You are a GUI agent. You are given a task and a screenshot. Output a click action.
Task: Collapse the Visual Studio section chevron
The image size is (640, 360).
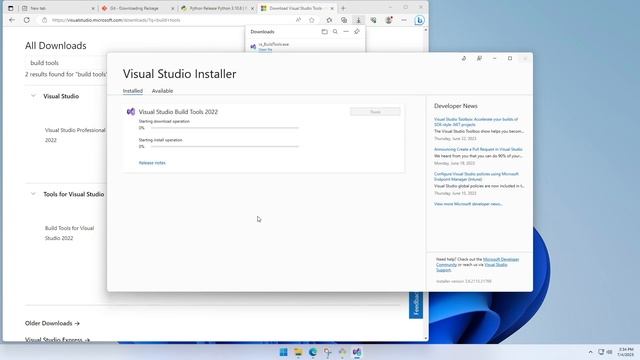pyautogui.click(x=33, y=96)
